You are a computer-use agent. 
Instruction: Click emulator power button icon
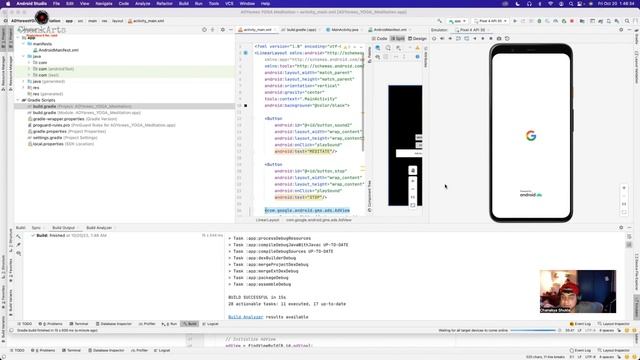[434, 38]
